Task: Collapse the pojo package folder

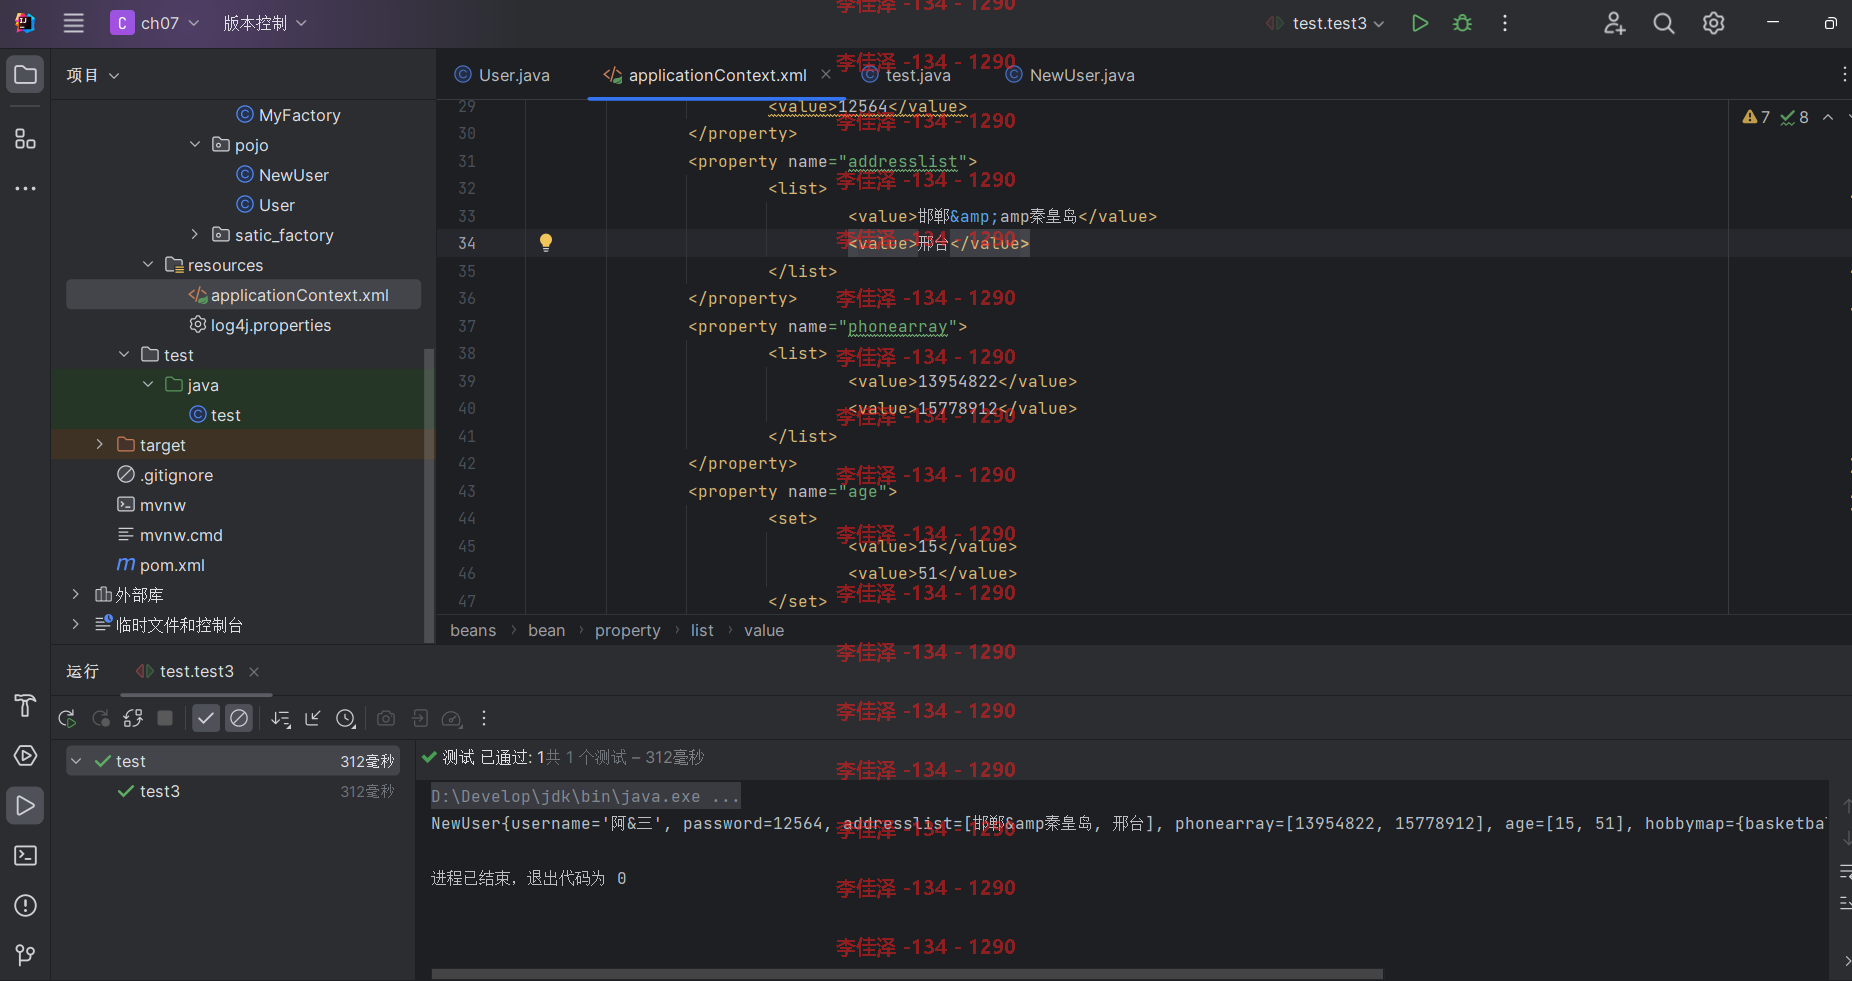Action: pyautogui.click(x=195, y=145)
